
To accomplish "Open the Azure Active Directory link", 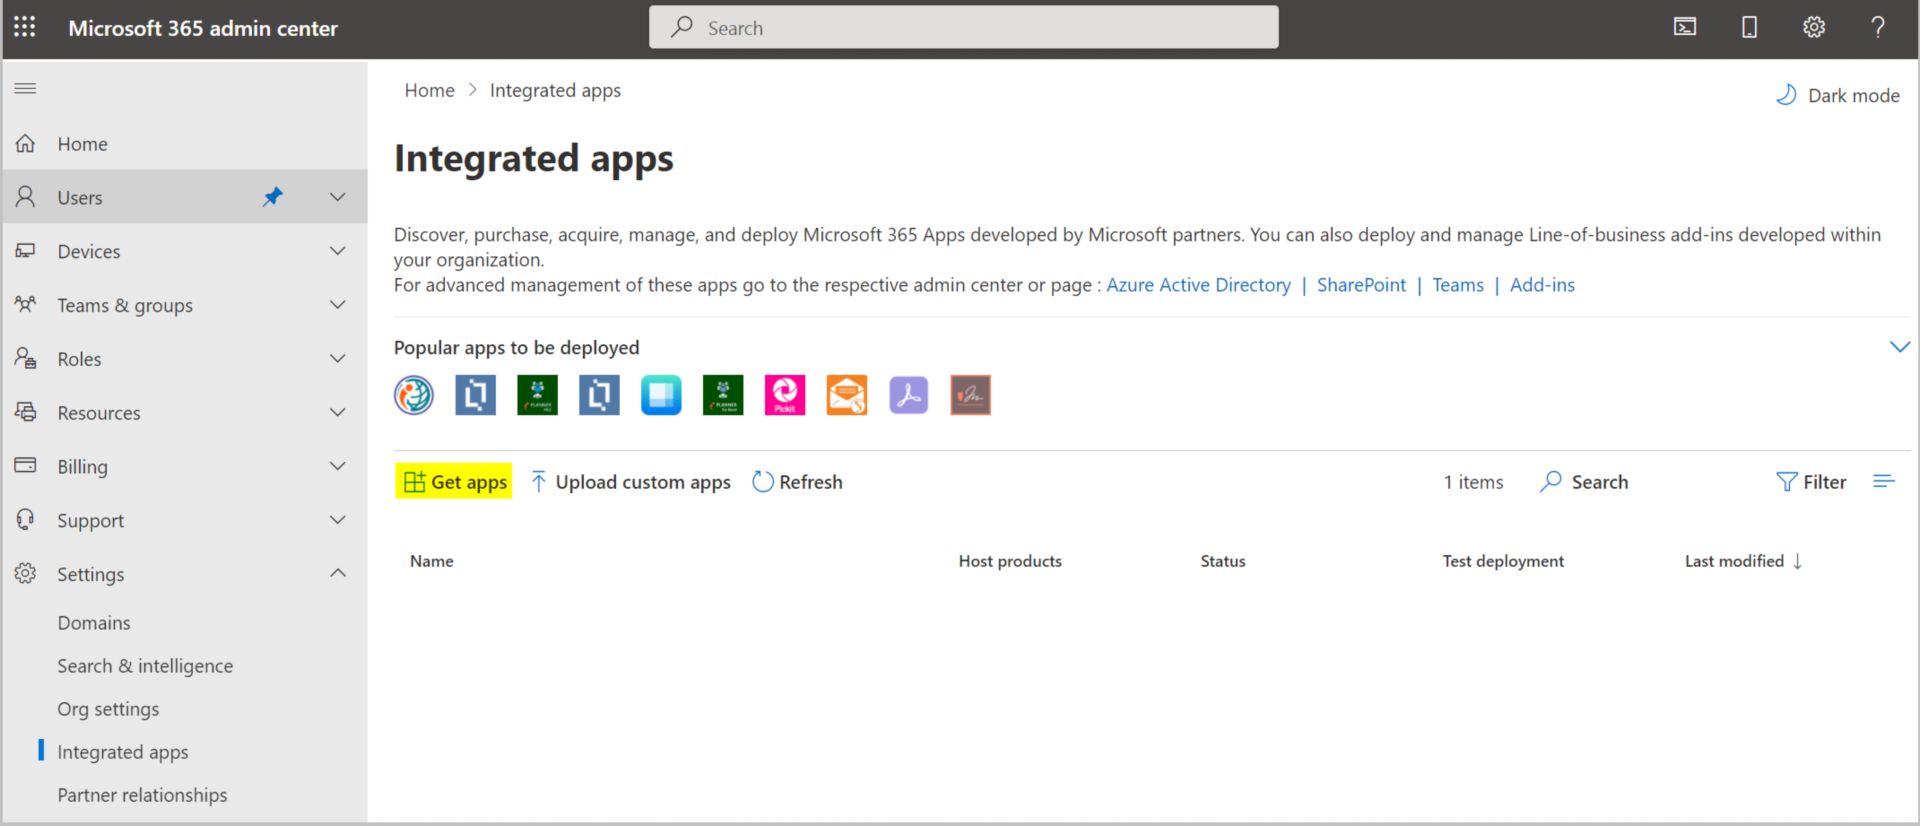I will tap(1198, 285).
